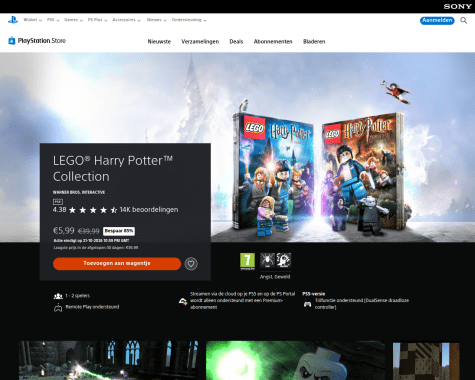Click the PlayStation Store text link
This screenshot has height=380, width=475.
click(42, 41)
